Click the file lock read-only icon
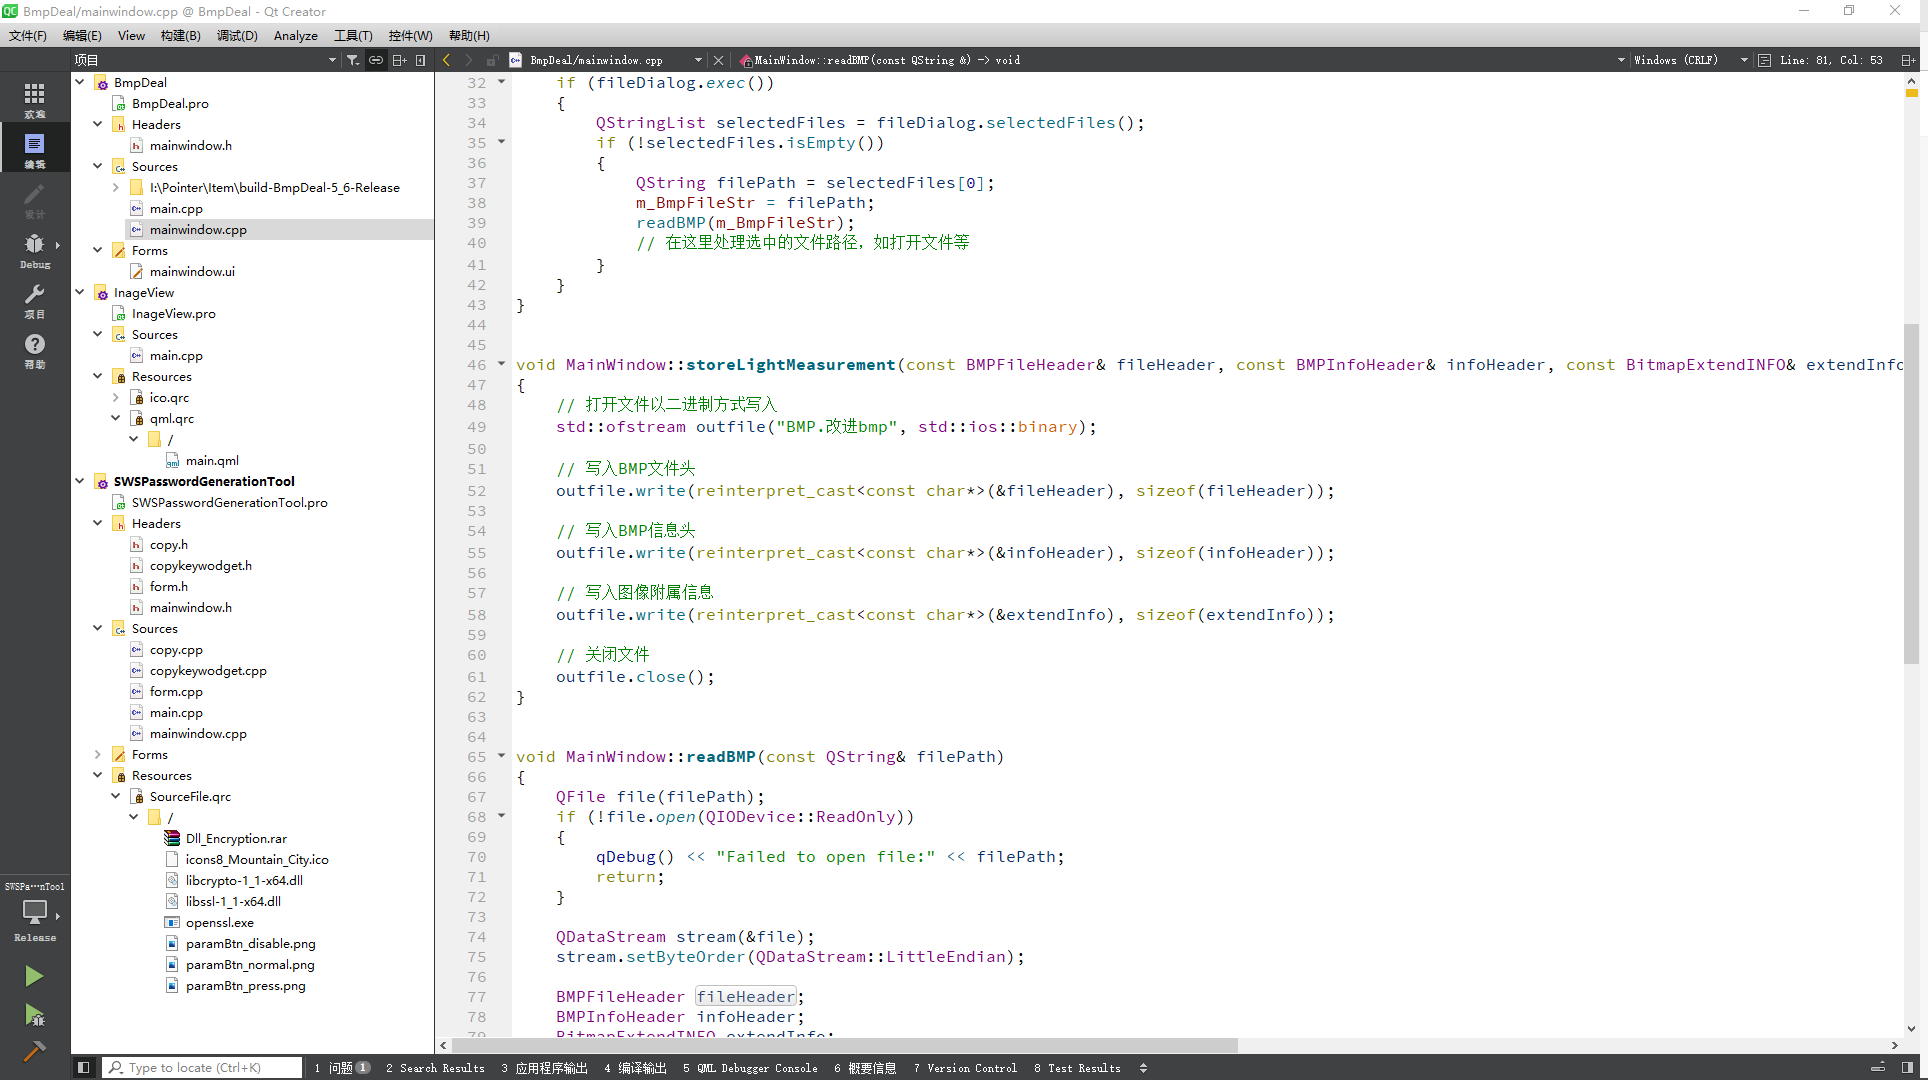1928x1080 pixels. tap(491, 60)
